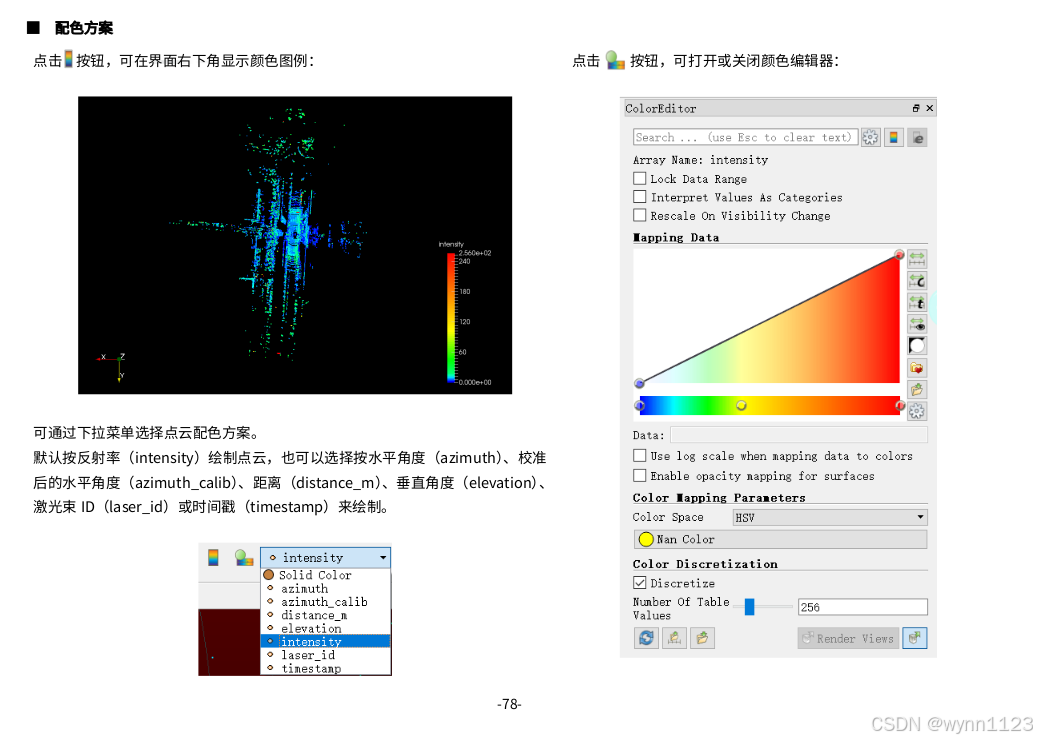The width and height of the screenshot is (1037, 742).
Task: Click 'Array Name: intensity' label
Action: click(700, 160)
